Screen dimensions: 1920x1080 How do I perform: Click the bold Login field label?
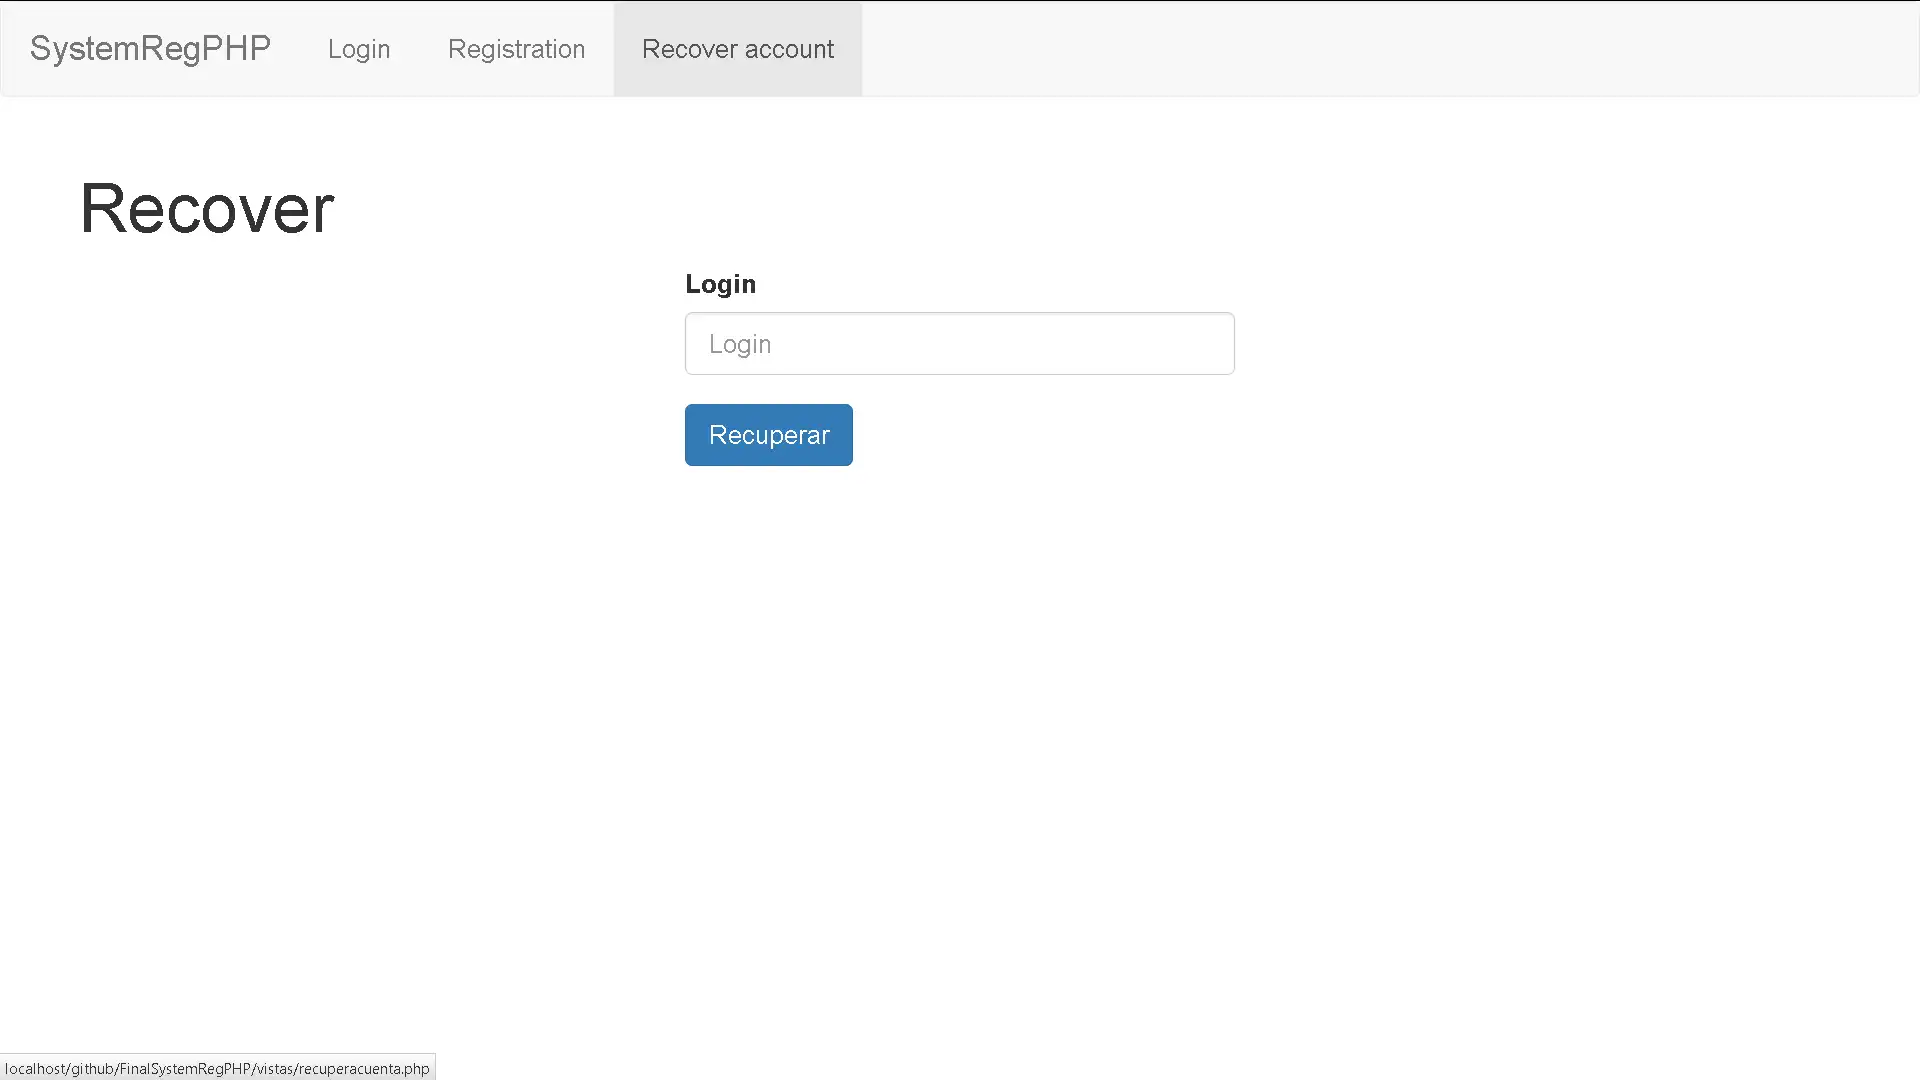pyautogui.click(x=720, y=284)
